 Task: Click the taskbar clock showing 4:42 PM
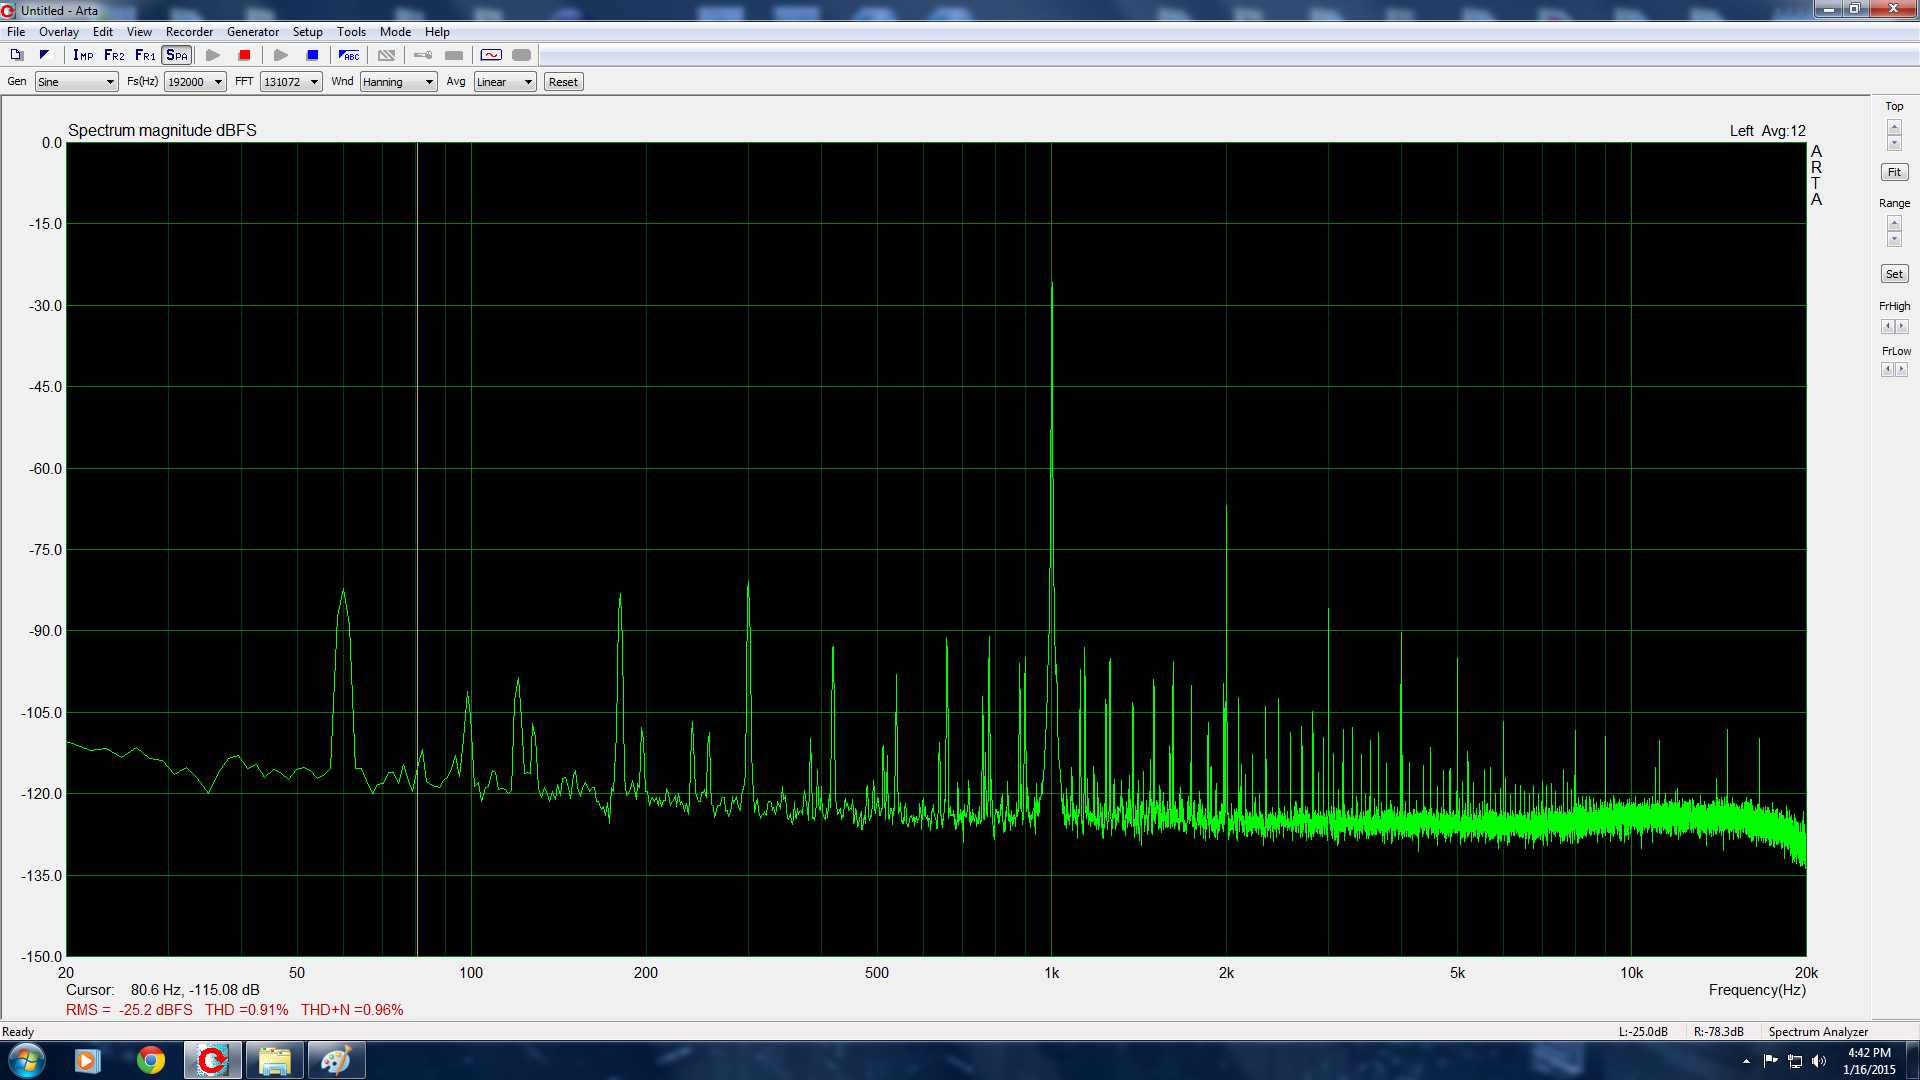click(1869, 1061)
